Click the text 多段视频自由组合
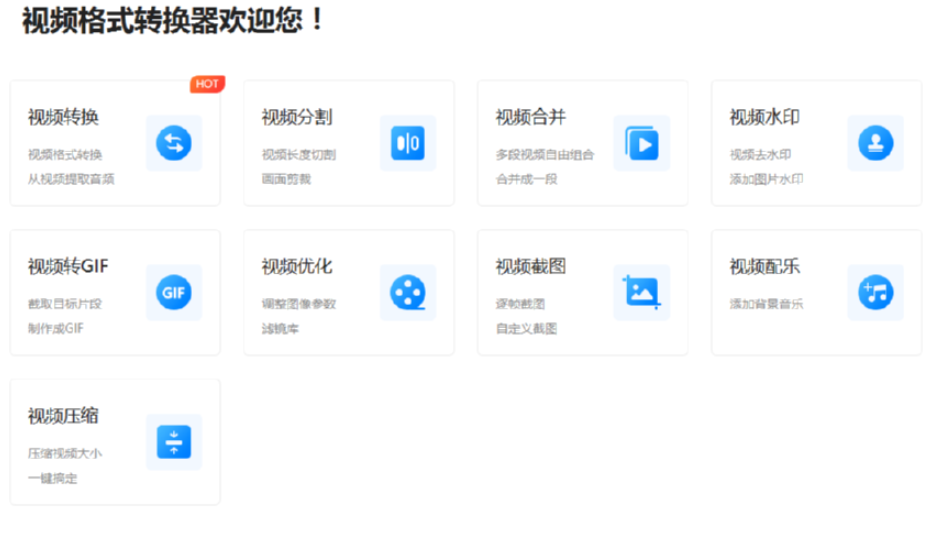Image resolution: width=942 pixels, height=537 pixels. (x=545, y=155)
